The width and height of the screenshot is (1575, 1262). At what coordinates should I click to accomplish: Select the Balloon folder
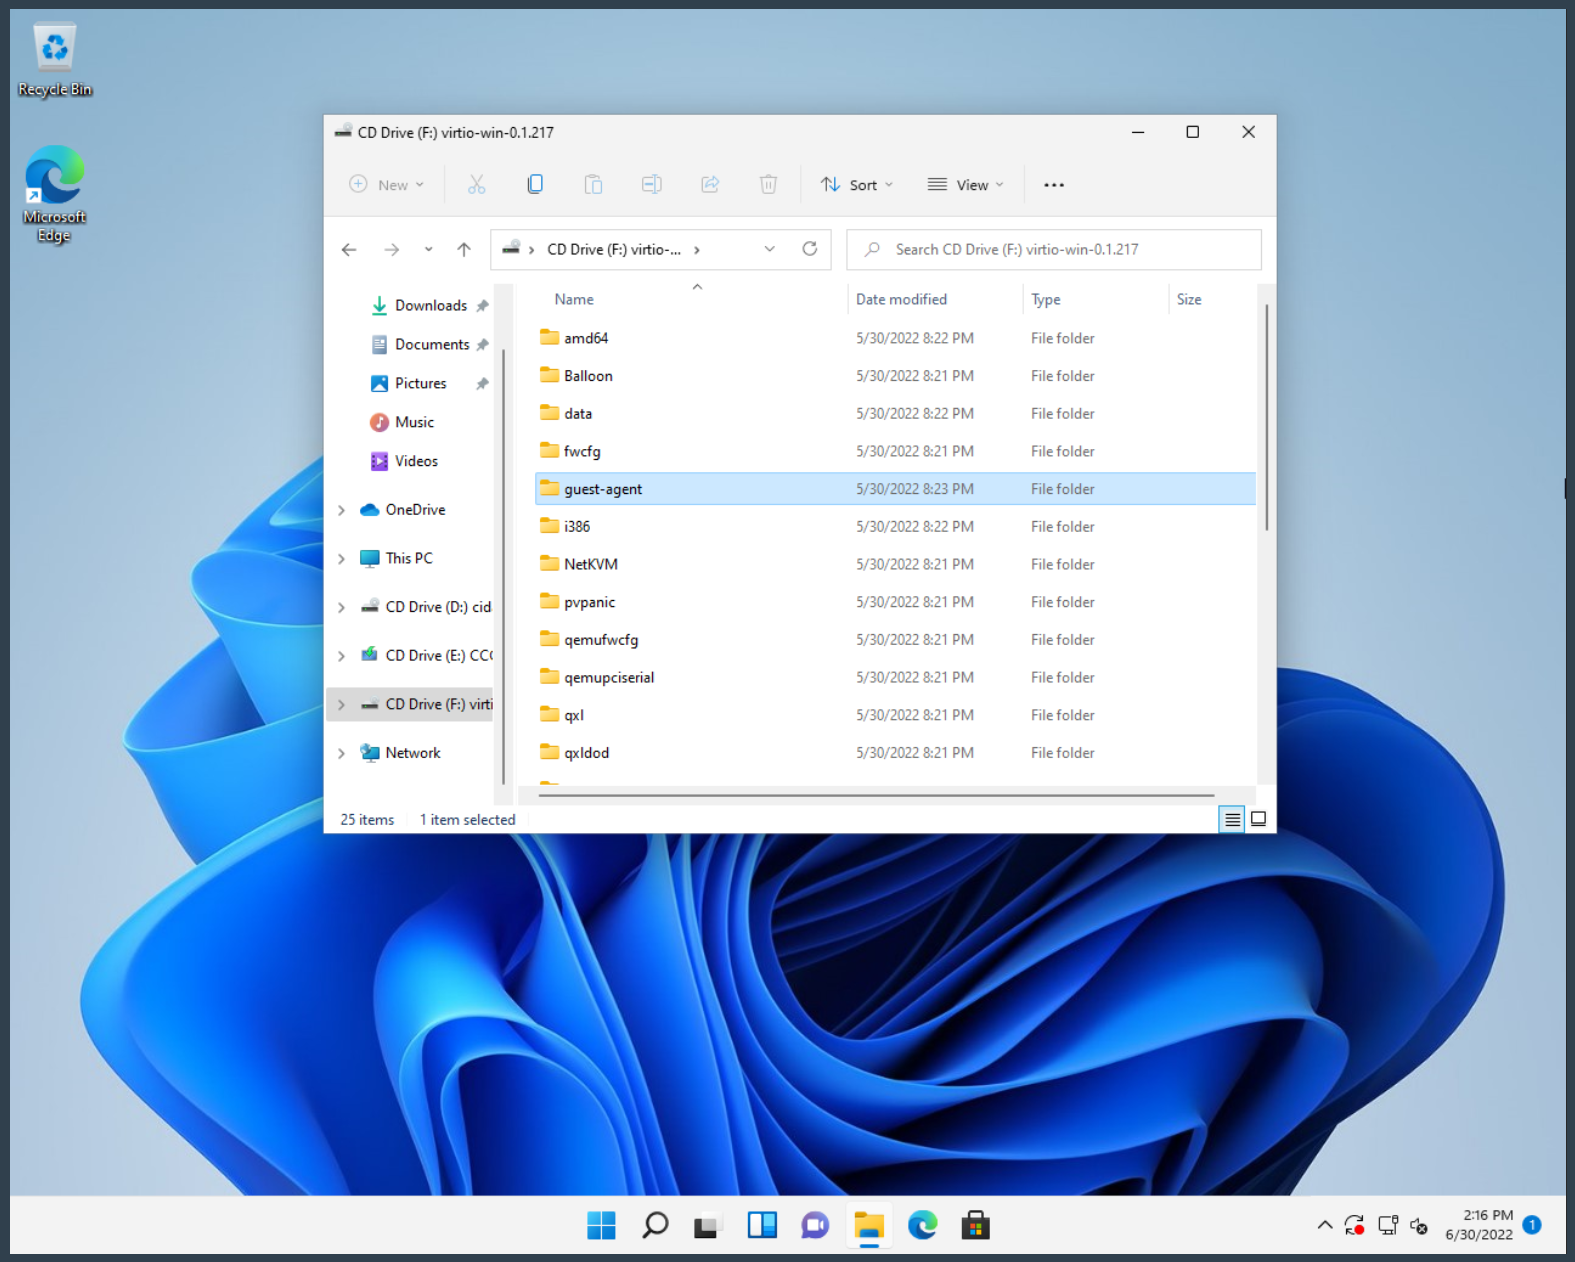[x=895, y=376]
